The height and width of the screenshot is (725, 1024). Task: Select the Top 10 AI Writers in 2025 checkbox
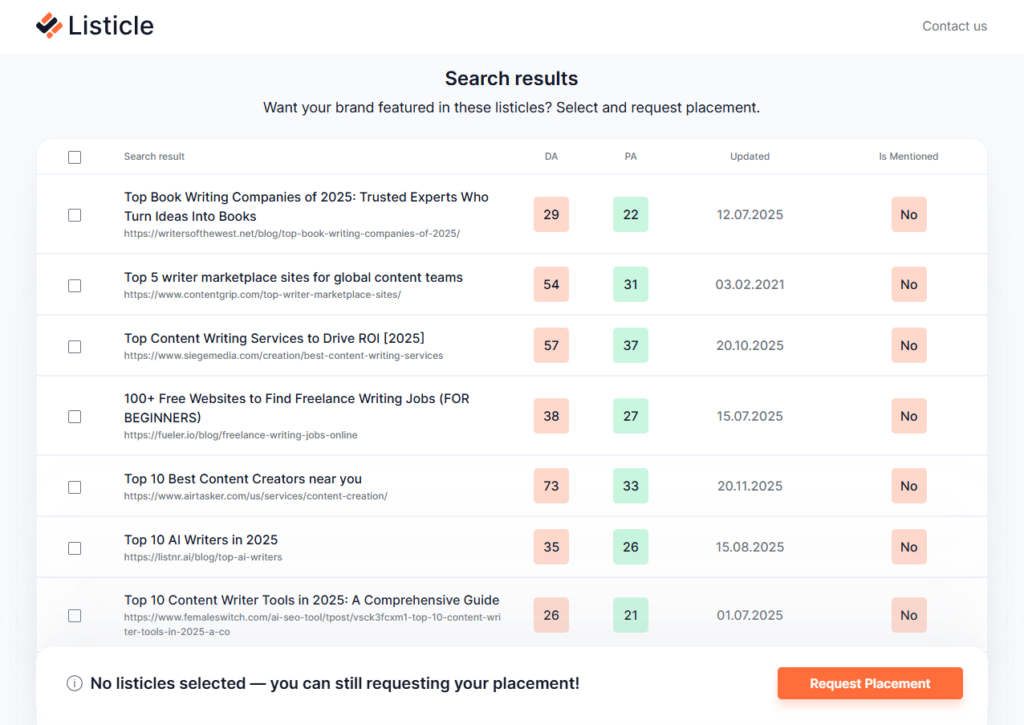click(x=74, y=547)
